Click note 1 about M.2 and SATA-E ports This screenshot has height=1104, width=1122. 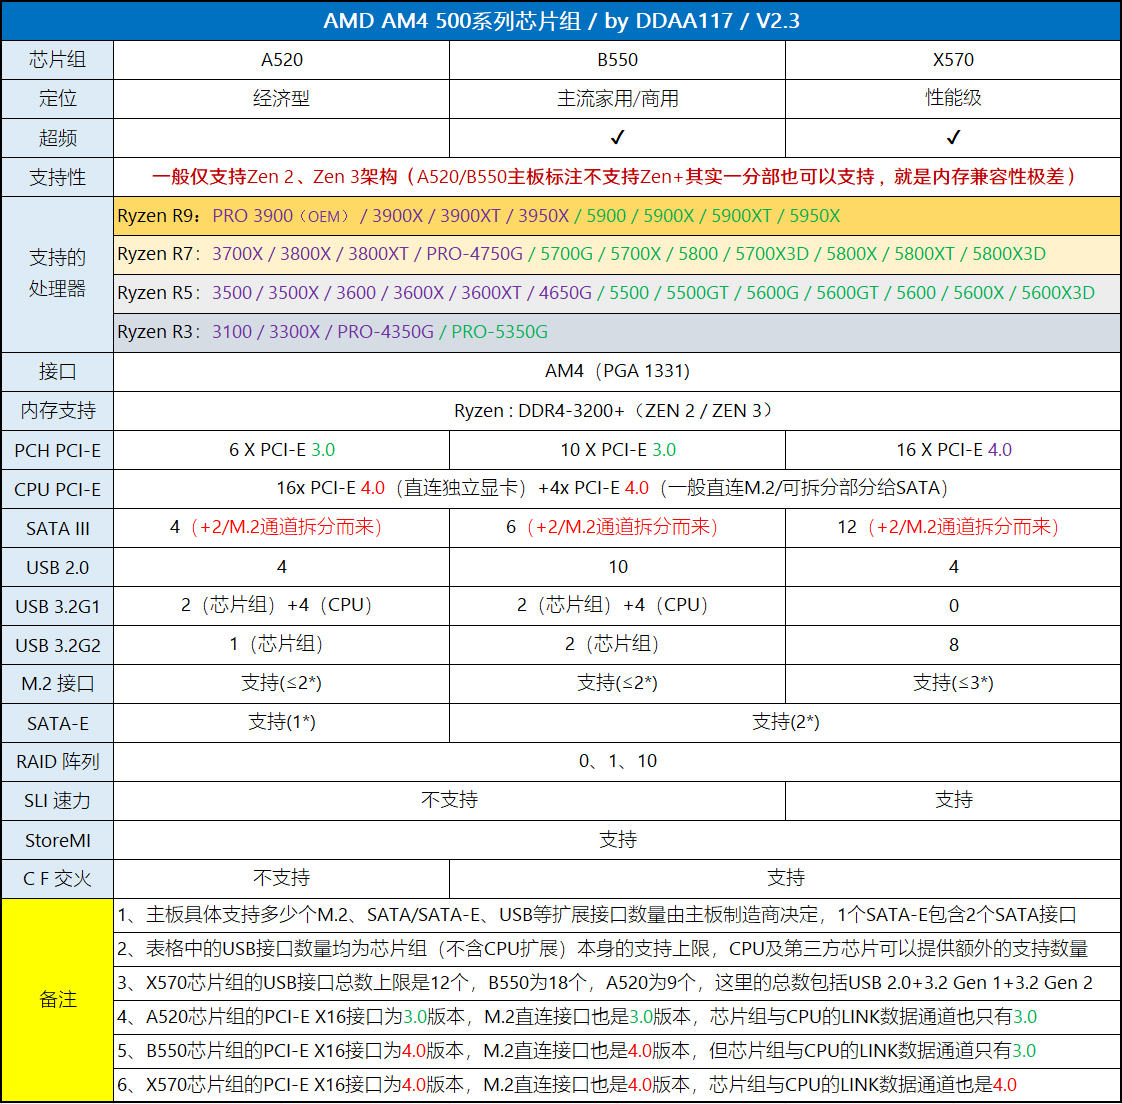(617, 916)
